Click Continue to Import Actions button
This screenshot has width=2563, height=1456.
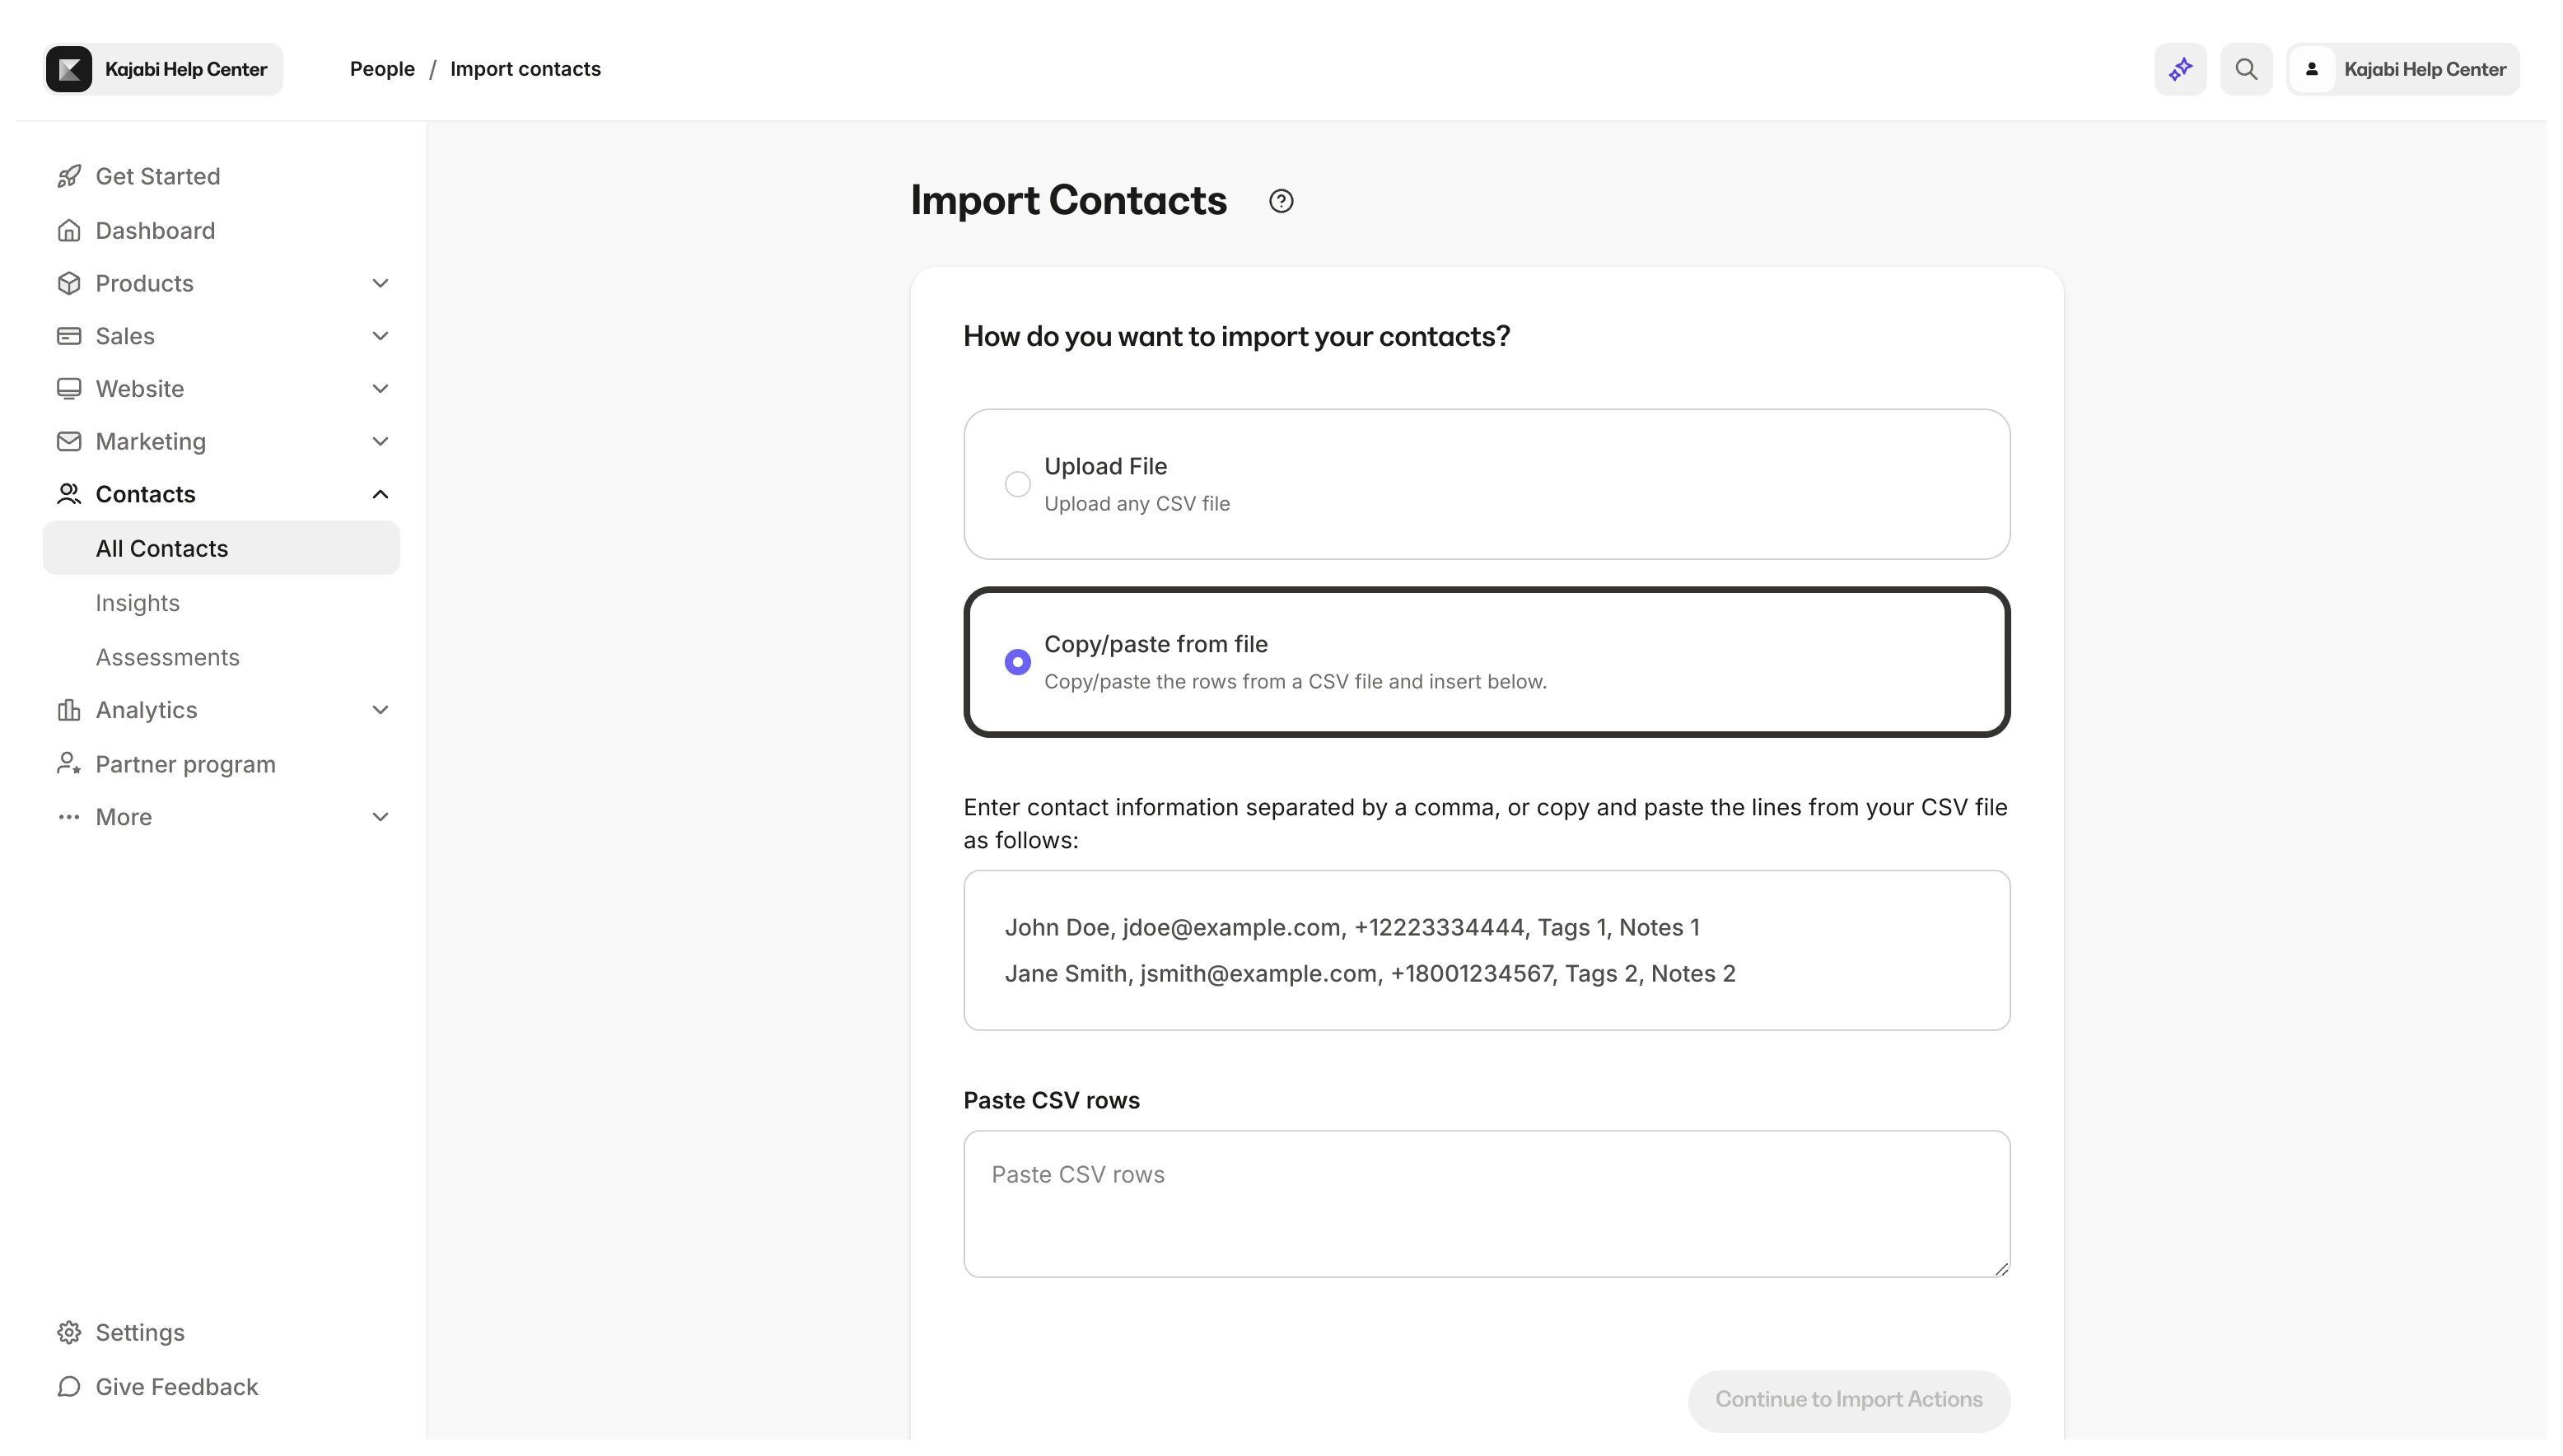(1848, 1399)
